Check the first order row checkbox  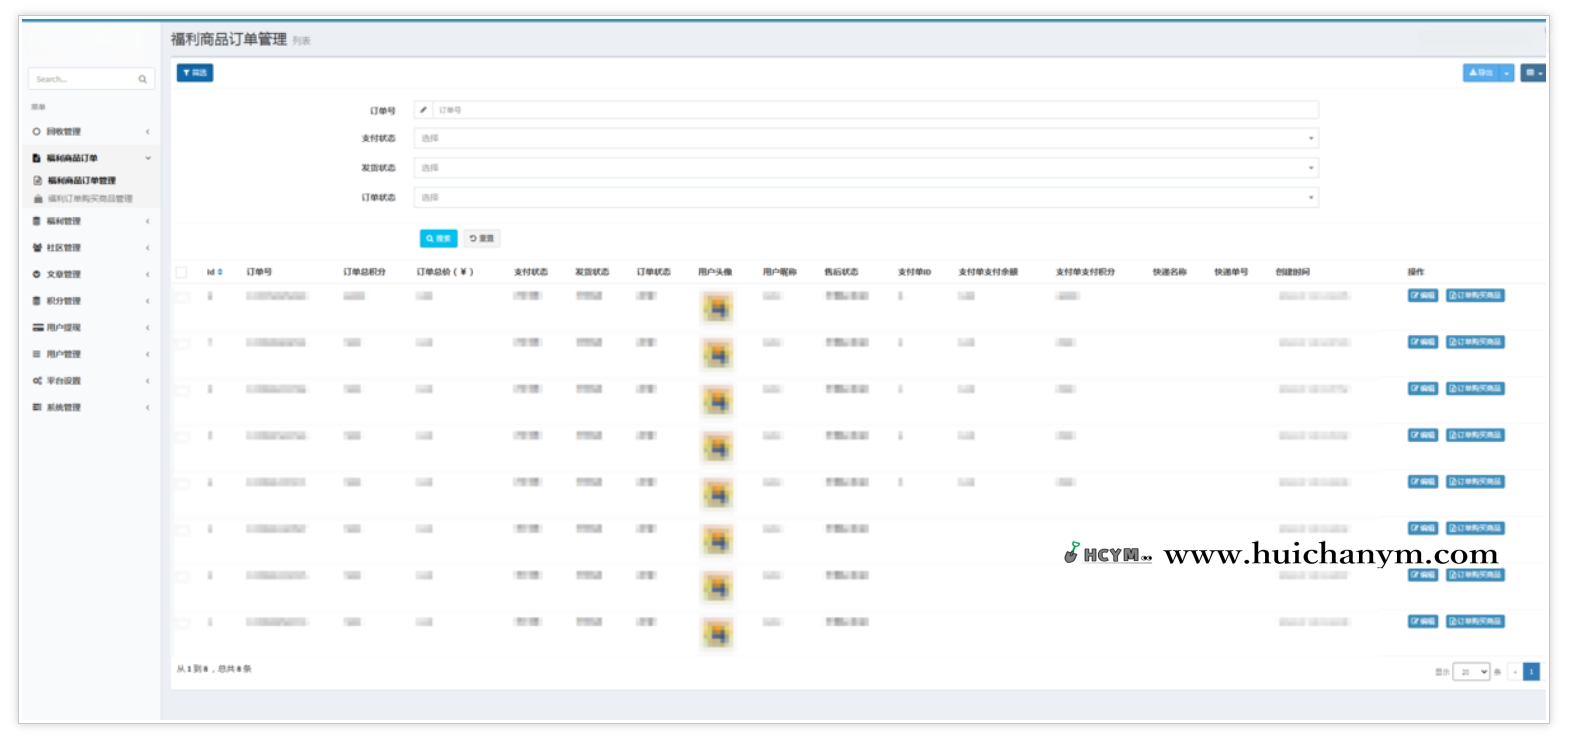[182, 297]
